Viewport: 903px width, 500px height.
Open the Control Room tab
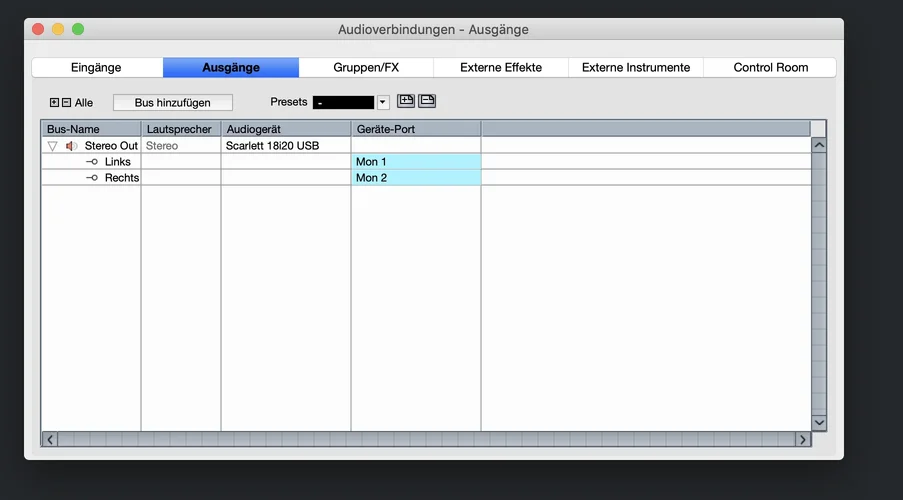[770, 67]
